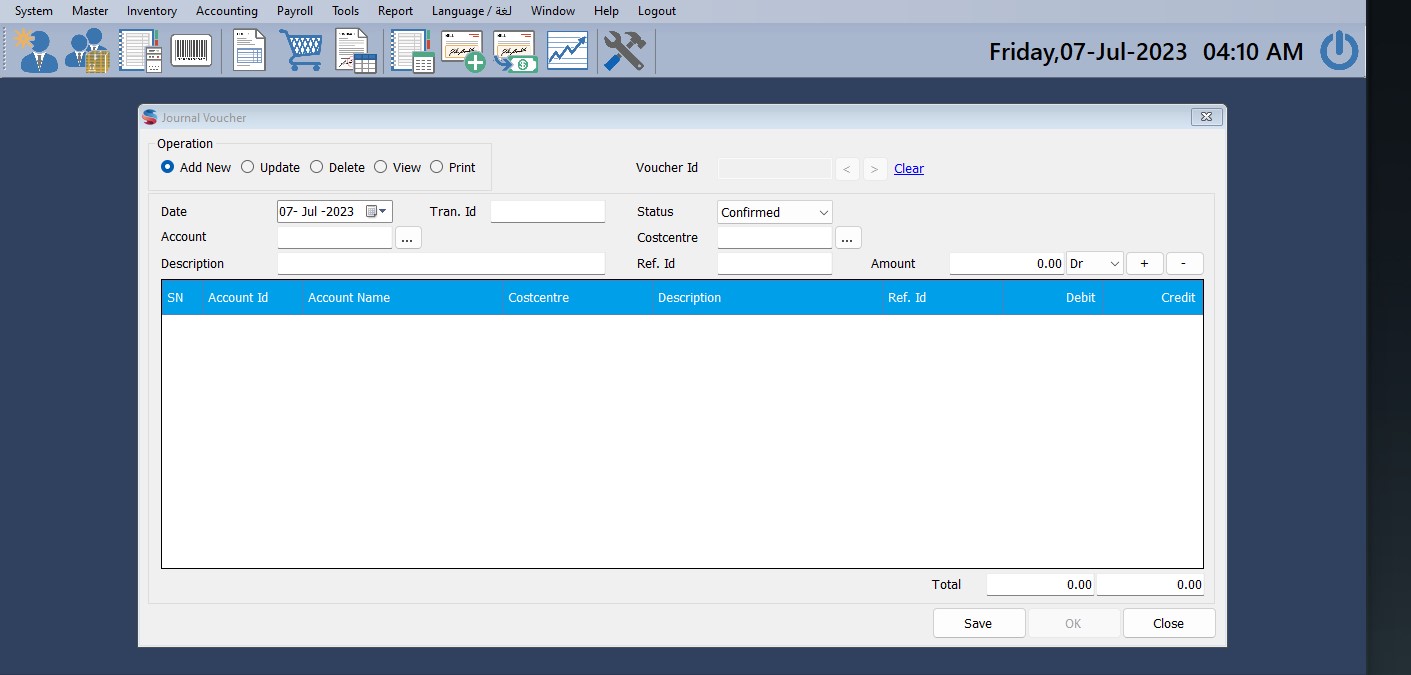Open the Inventory menu
Image resolution: width=1411 pixels, height=675 pixels.
152,11
